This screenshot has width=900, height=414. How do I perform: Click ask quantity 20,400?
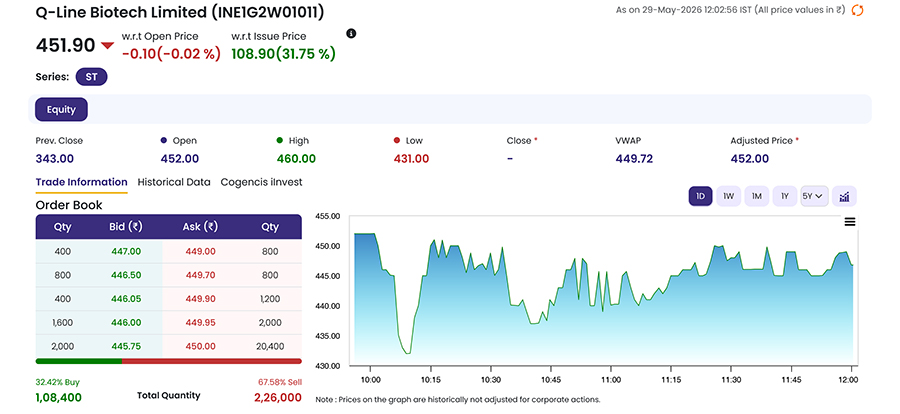[270, 346]
